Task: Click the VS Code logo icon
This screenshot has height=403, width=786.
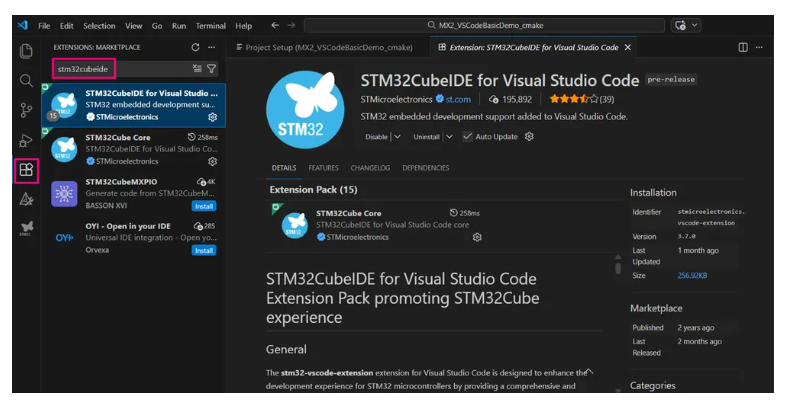Action: 23,25
